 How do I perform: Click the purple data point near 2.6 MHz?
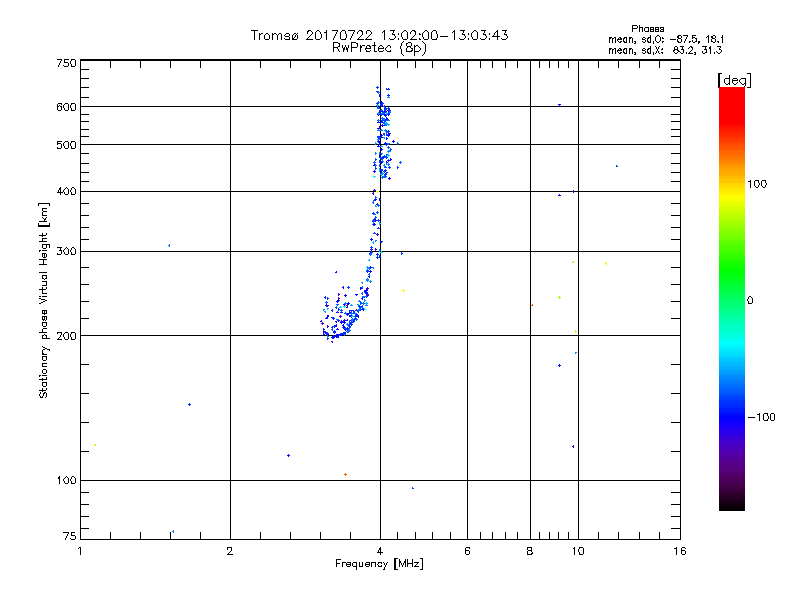click(288, 456)
